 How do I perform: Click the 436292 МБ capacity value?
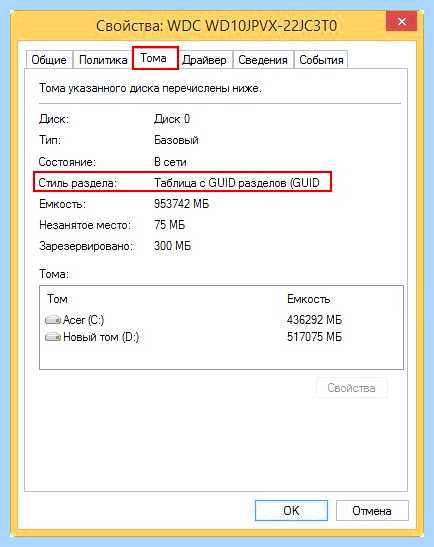pos(314,320)
